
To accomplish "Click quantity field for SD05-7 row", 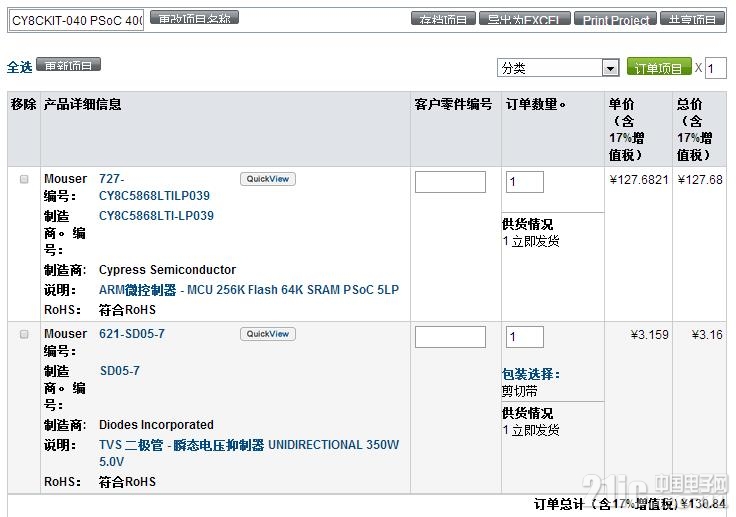I will (525, 337).
